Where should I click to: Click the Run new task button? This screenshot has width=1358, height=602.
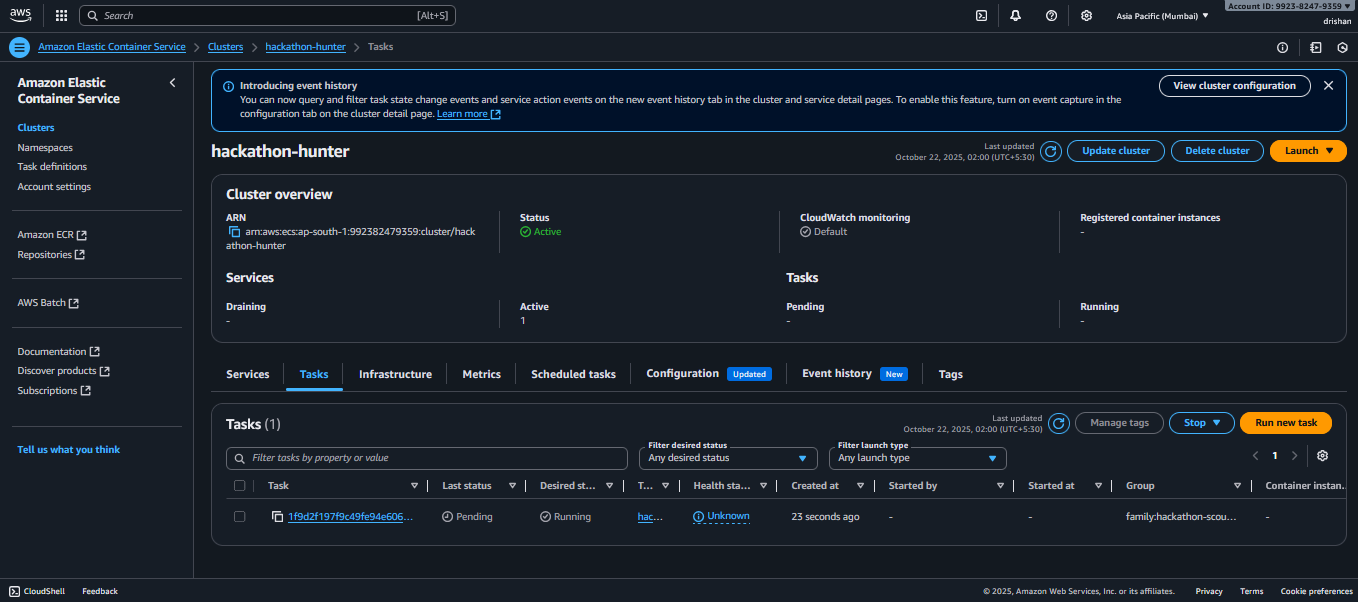coord(1285,422)
